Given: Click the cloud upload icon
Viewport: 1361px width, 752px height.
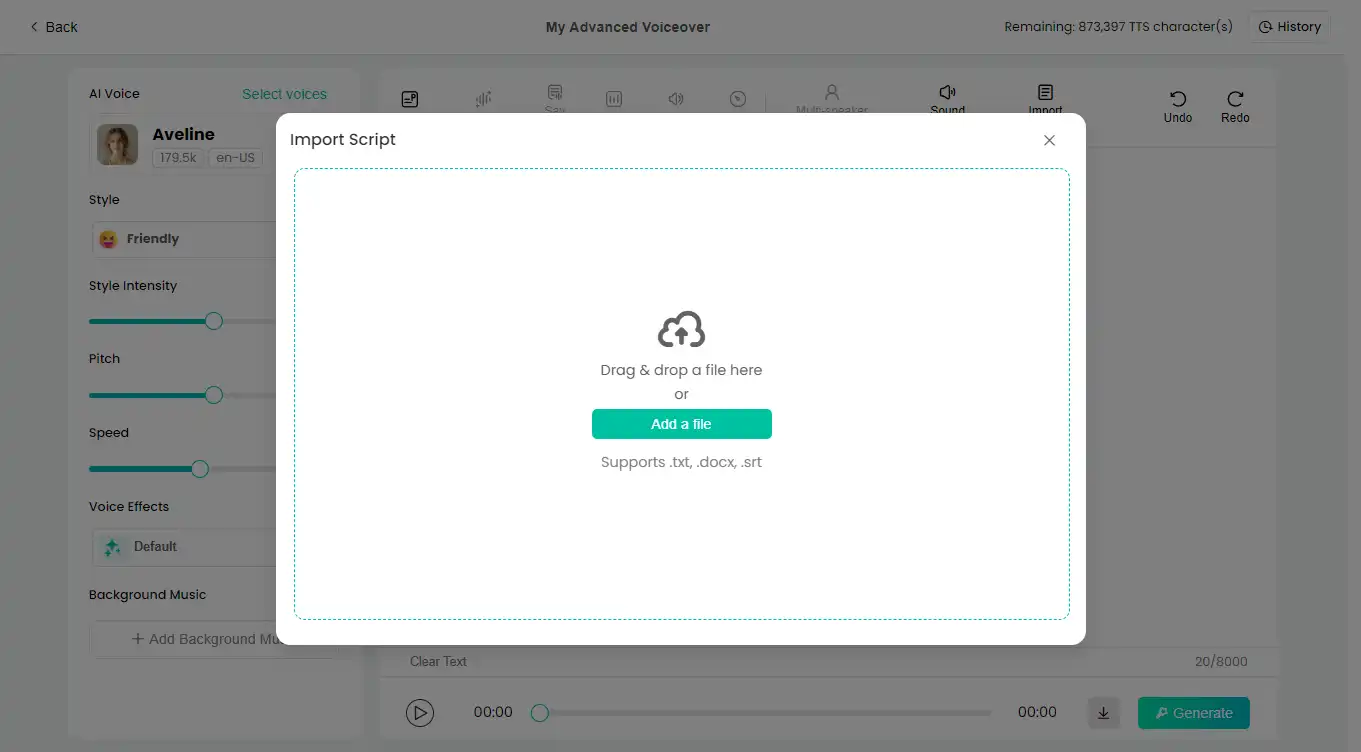Looking at the screenshot, I should (682, 329).
